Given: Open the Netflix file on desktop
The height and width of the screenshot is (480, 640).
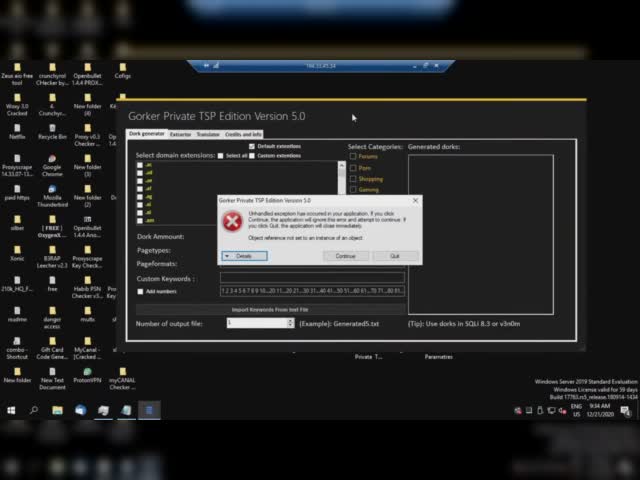Looking at the screenshot, I should tap(17, 131).
